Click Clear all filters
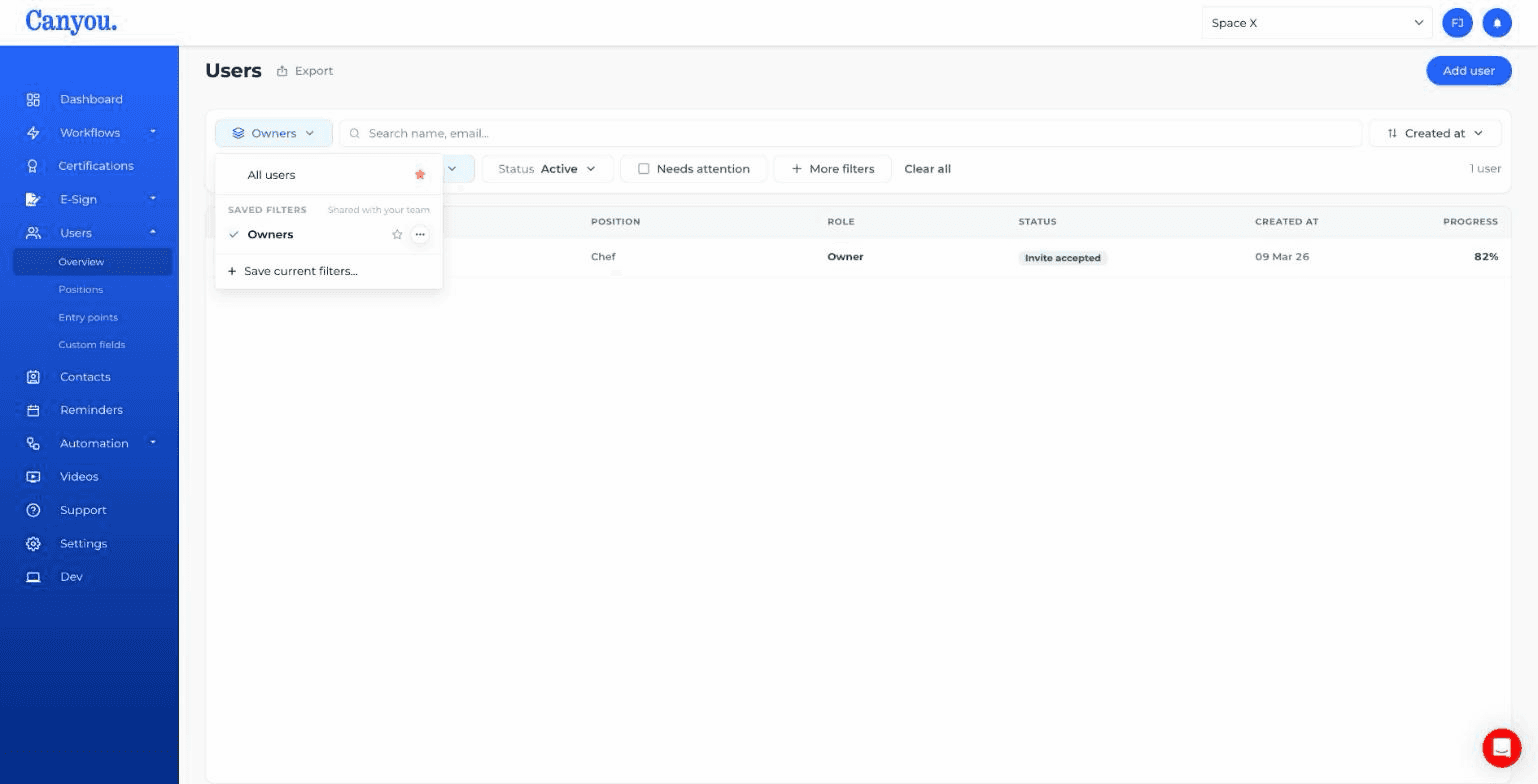Screen dimensions: 1538x784 pyautogui.click(x=927, y=169)
